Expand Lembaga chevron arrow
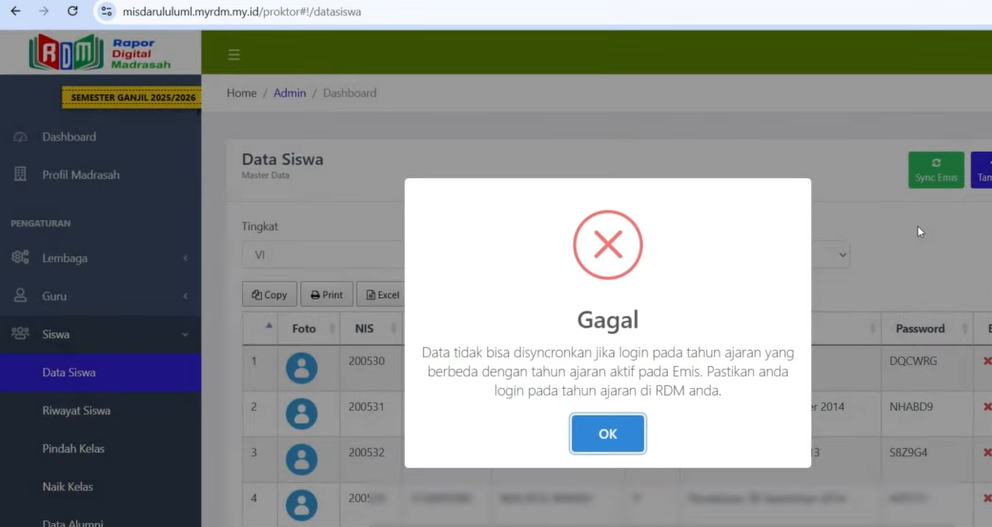This screenshot has width=992, height=527. click(x=185, y=258)
